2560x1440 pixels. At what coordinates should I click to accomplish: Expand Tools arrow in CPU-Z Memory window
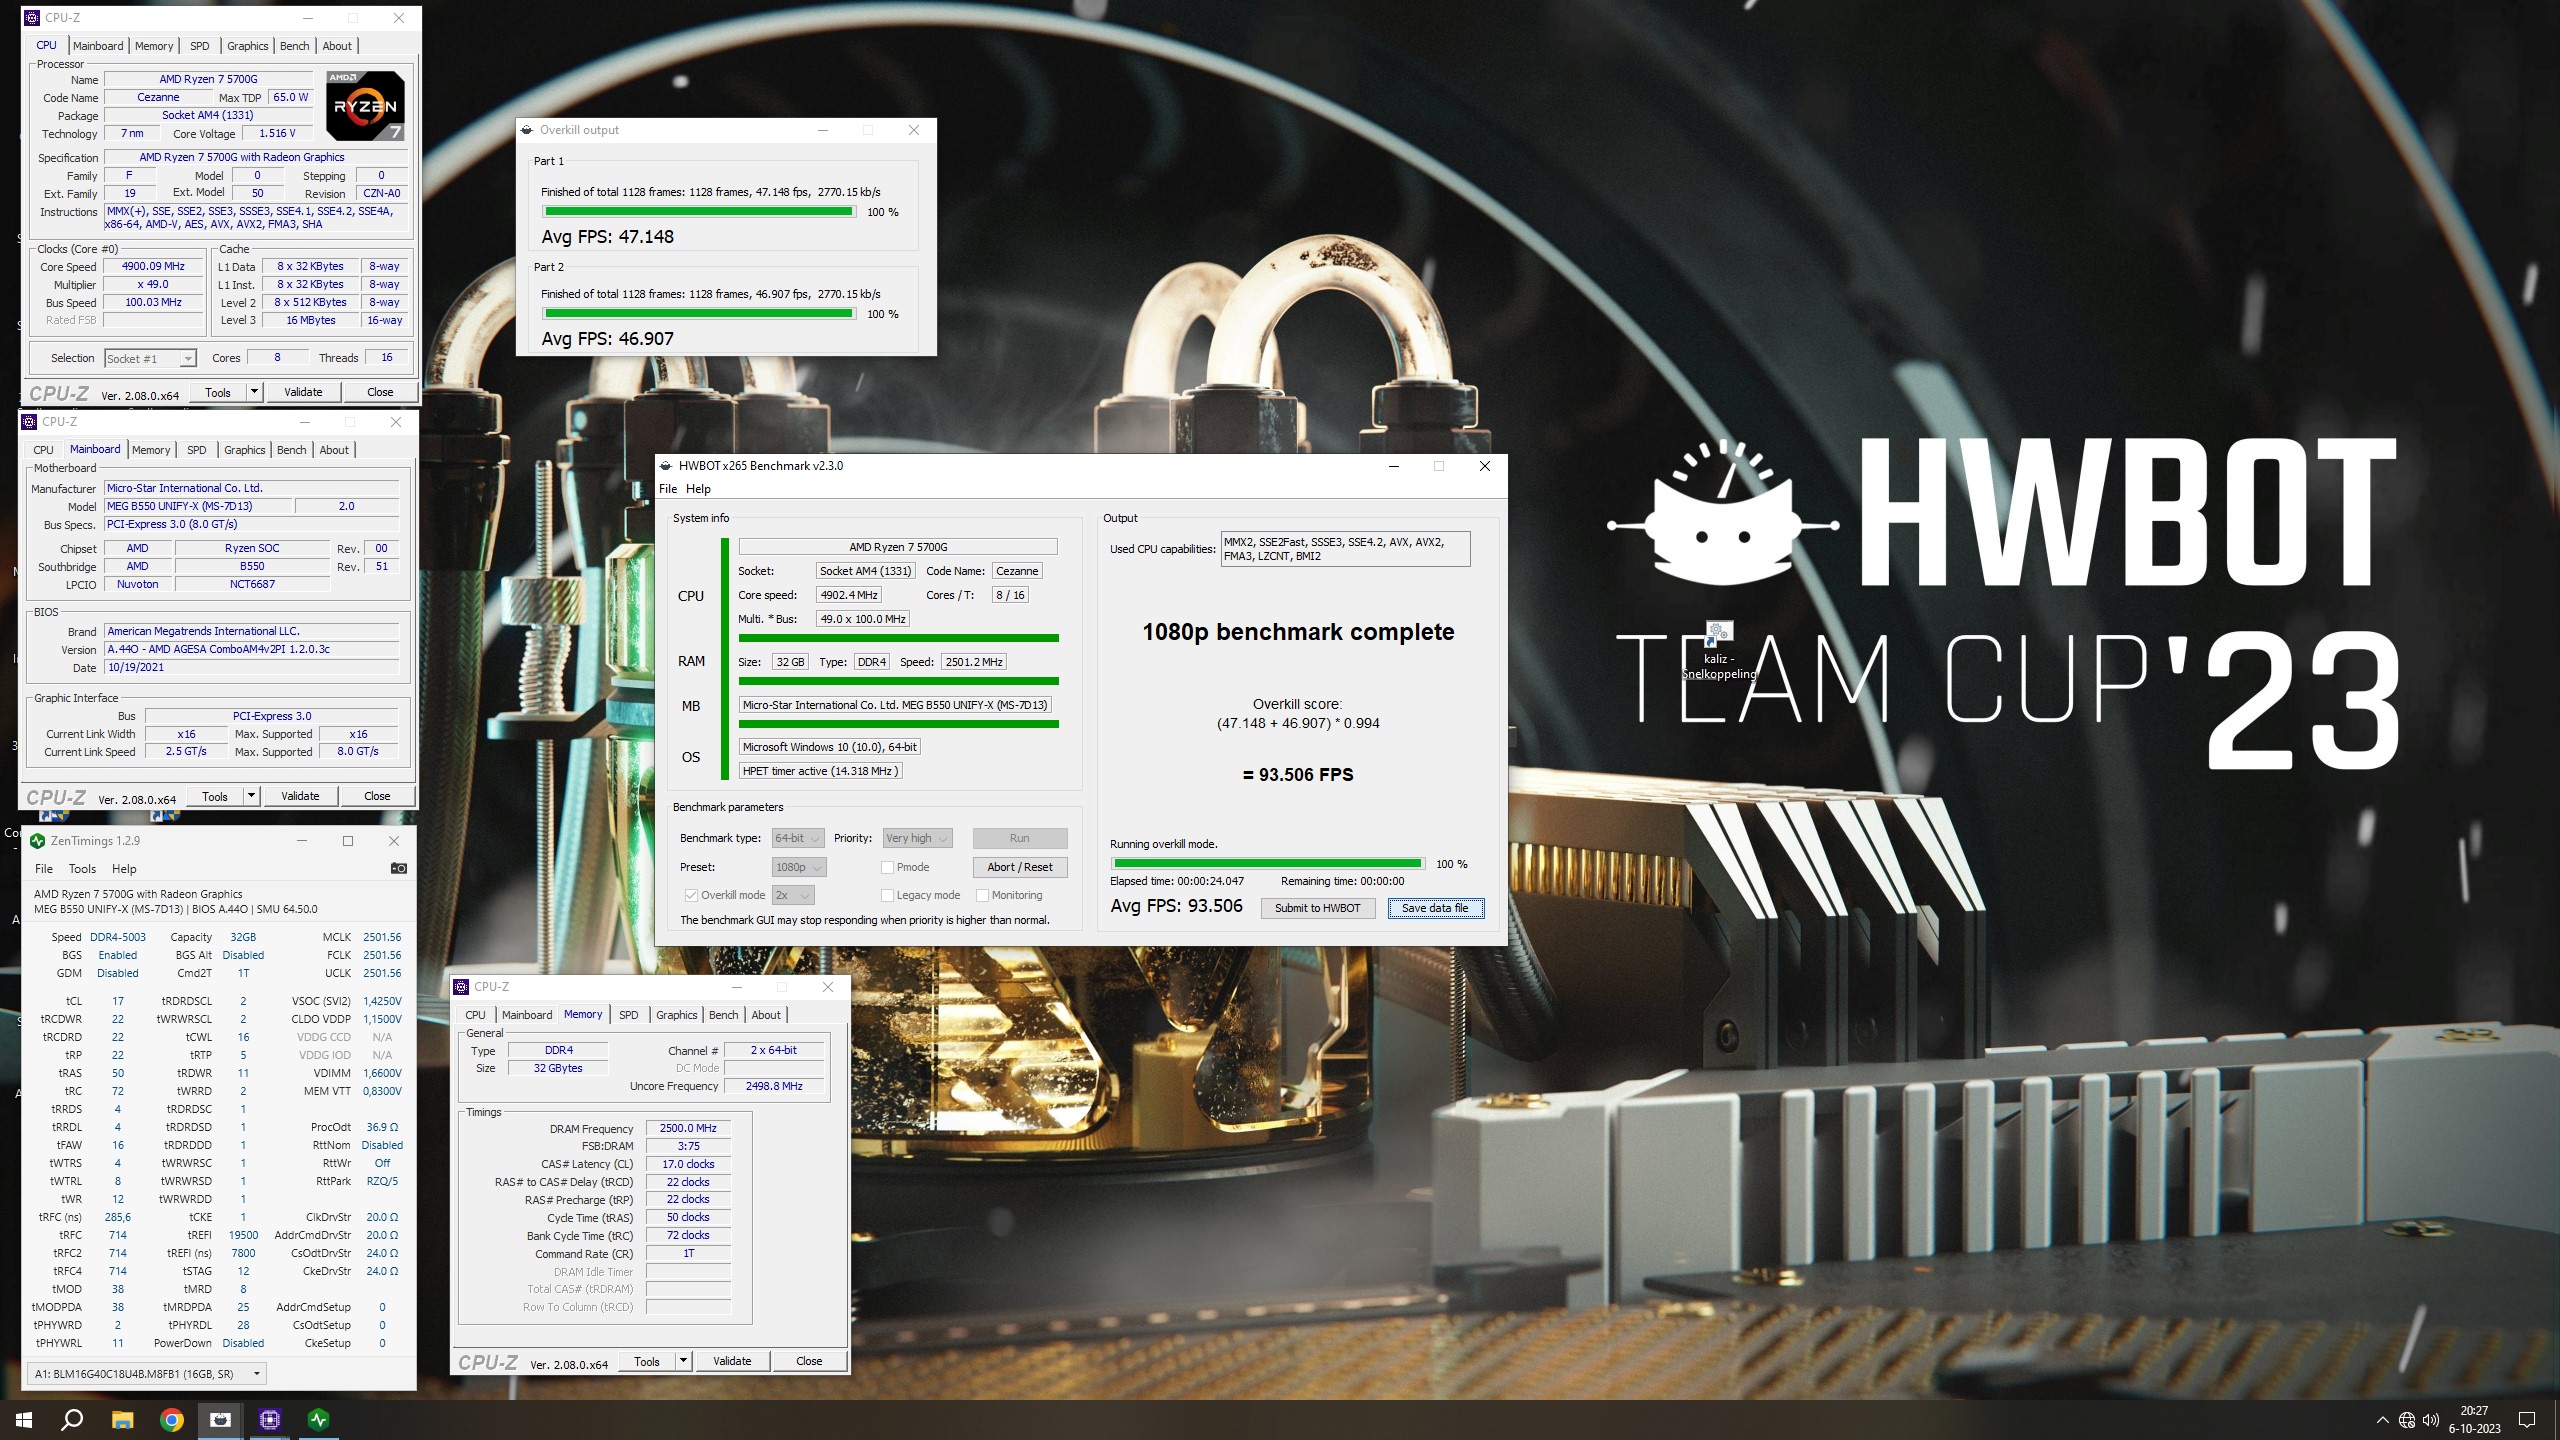click(683, 1361)
